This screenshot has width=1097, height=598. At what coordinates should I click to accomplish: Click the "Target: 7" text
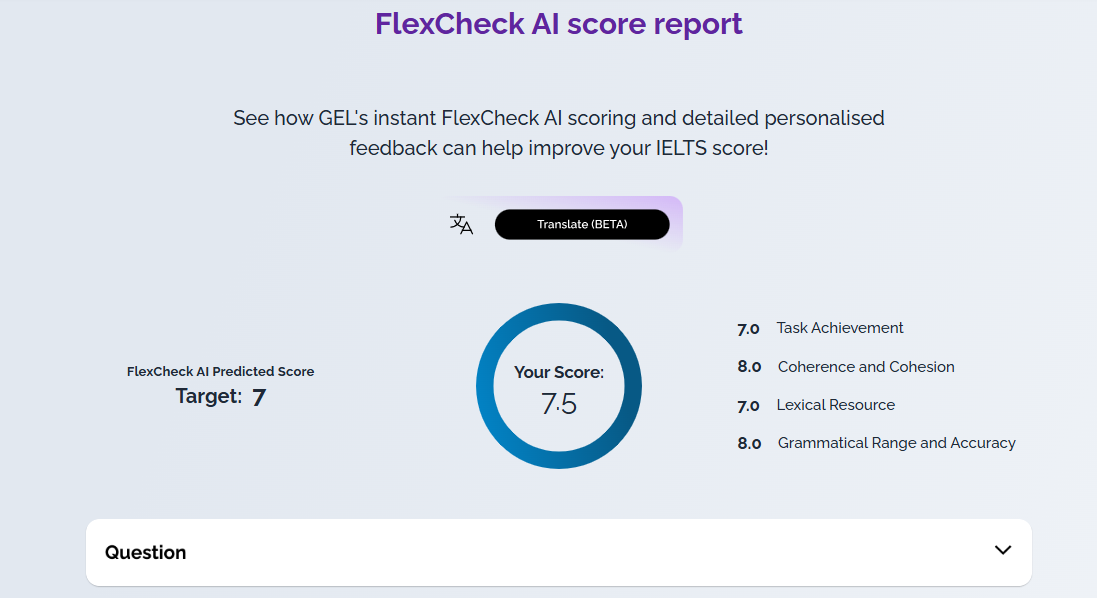pyautogui.click(x=221, y=397)
